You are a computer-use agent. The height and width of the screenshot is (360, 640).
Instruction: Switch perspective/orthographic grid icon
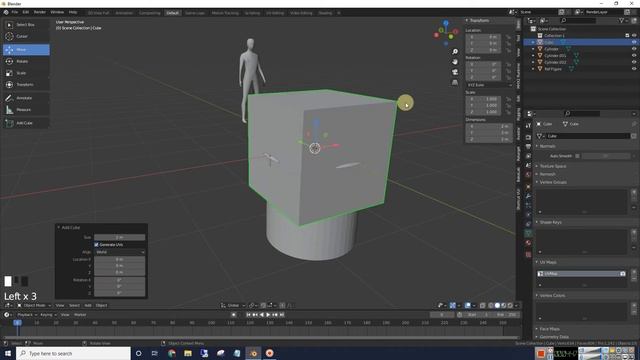[455, 82]
